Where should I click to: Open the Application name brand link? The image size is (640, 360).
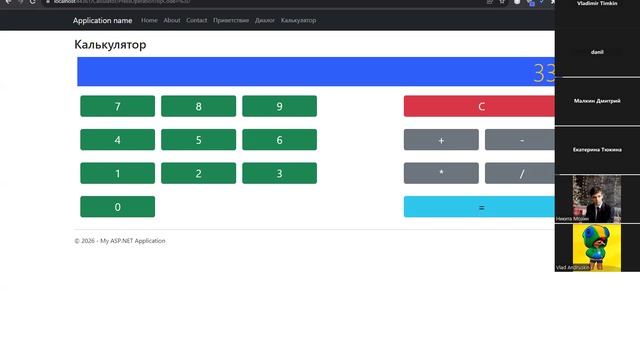(x=102, y=20)
